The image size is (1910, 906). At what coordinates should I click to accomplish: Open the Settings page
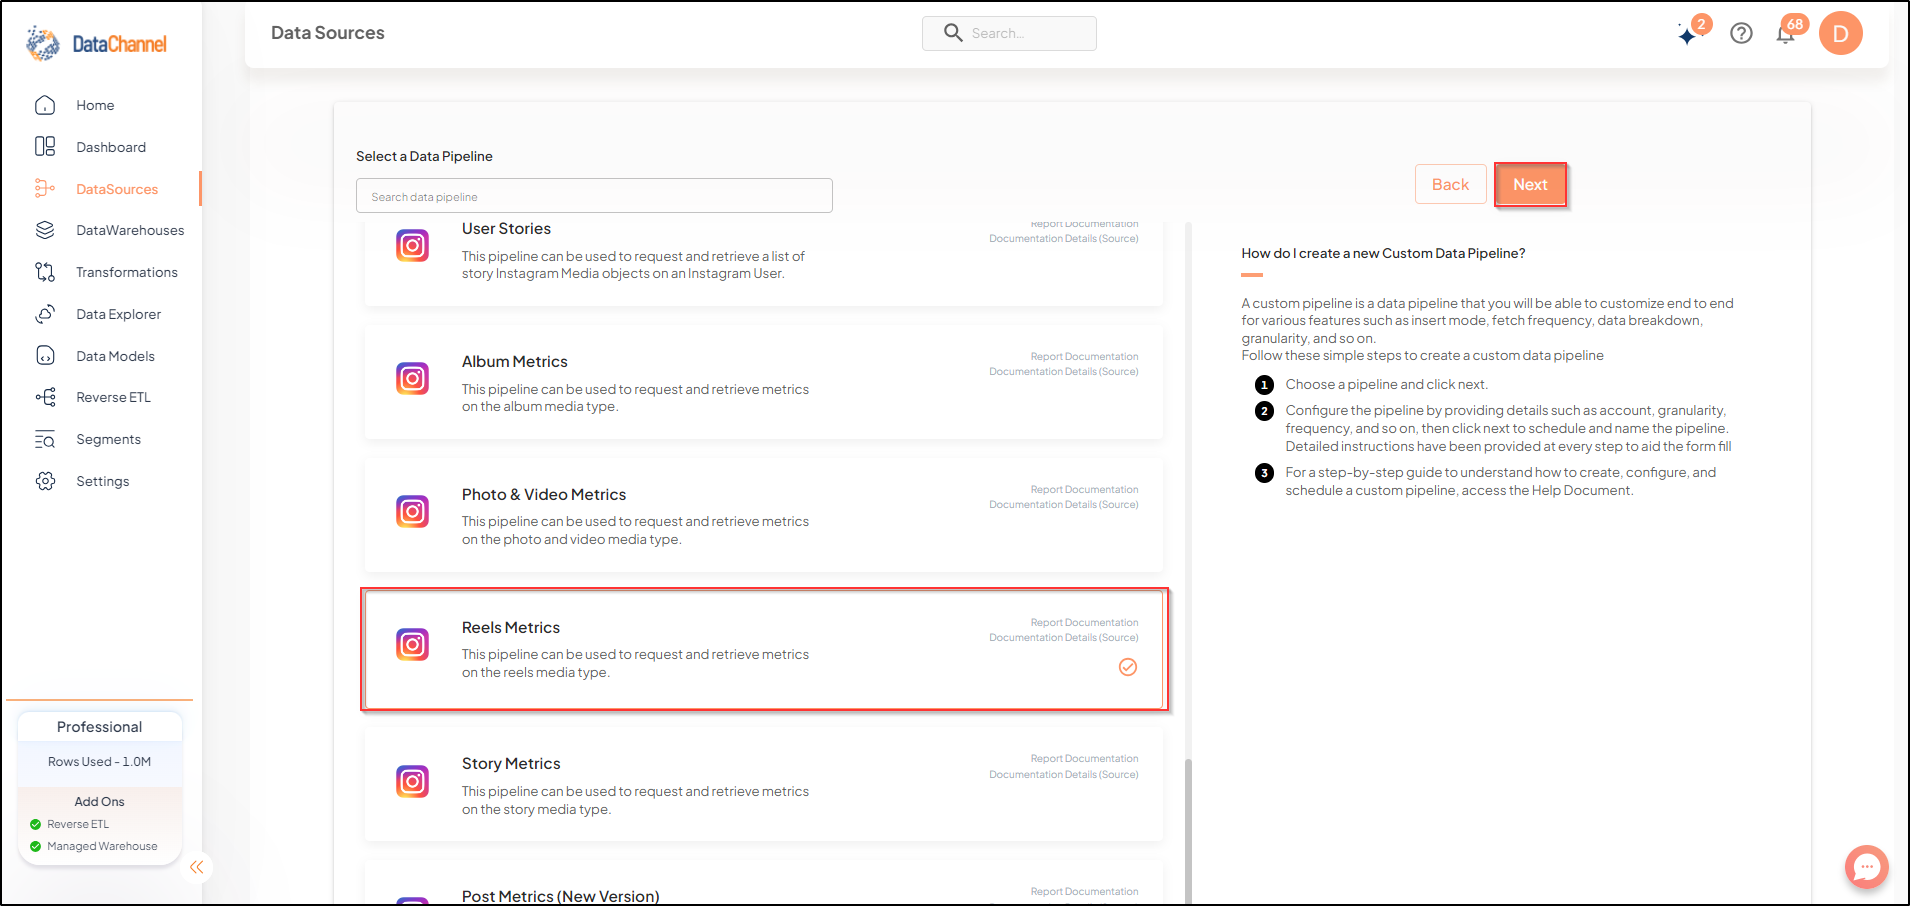103,481
